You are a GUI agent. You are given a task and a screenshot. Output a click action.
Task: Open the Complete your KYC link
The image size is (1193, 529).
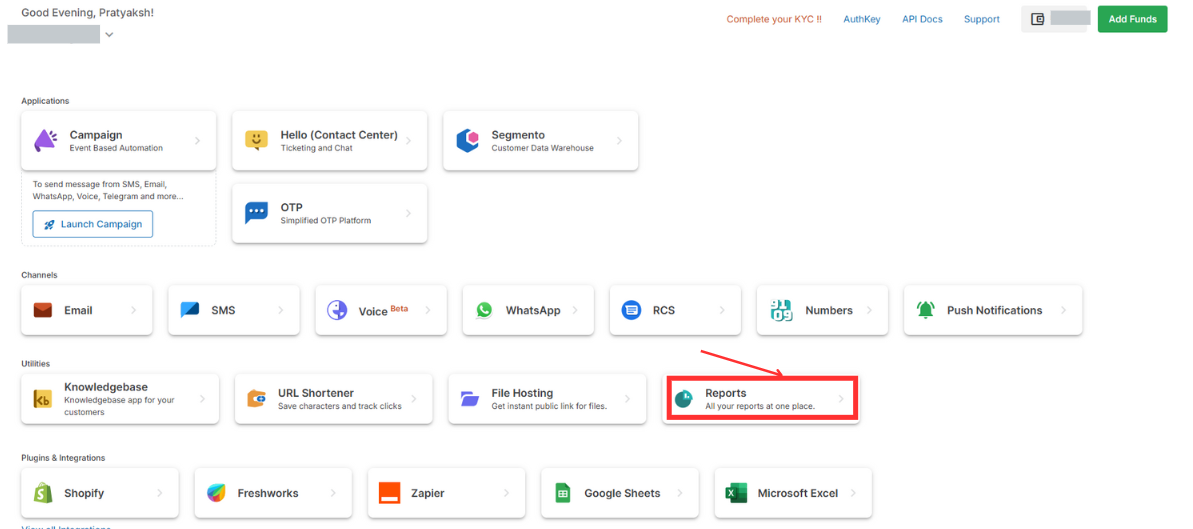774,19
